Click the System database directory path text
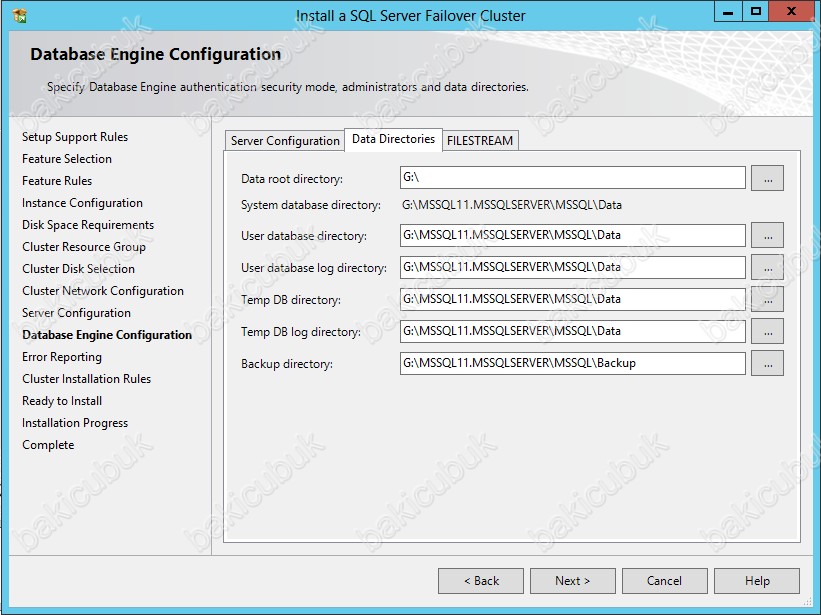This screenshot has height=615, width=821. click(512, 205)
